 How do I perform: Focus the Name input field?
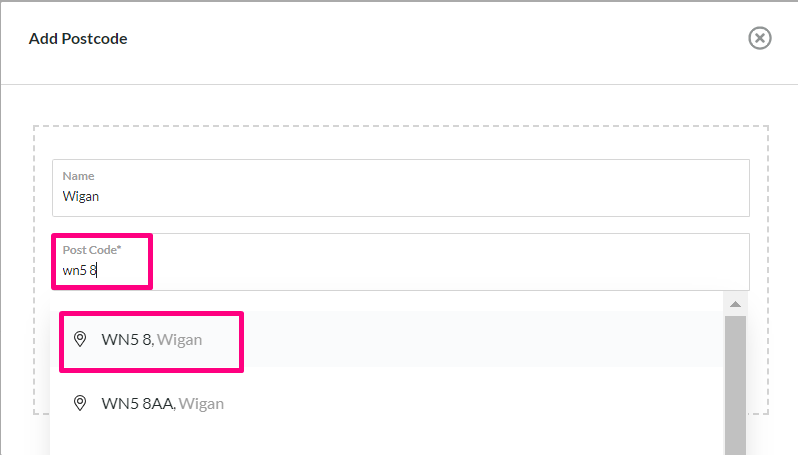click(x=401, y=188)
